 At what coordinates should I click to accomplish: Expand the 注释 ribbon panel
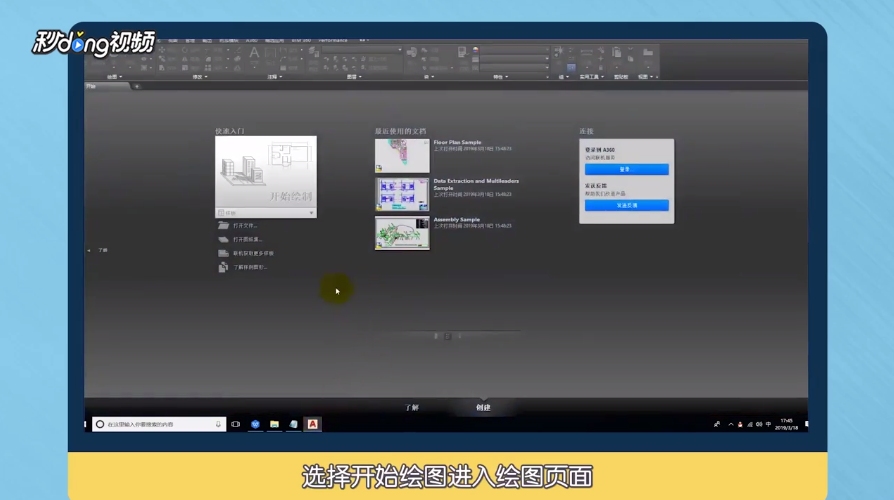pyautogui.click(x=275, y=76)
